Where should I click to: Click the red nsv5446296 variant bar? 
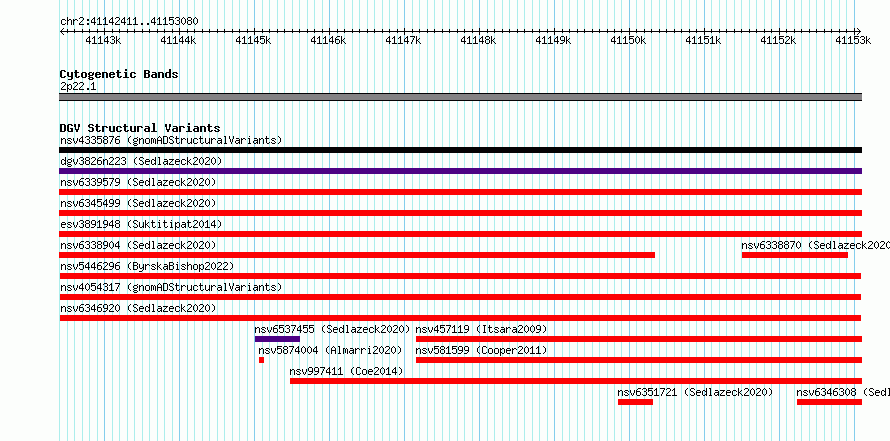(460, 276)
